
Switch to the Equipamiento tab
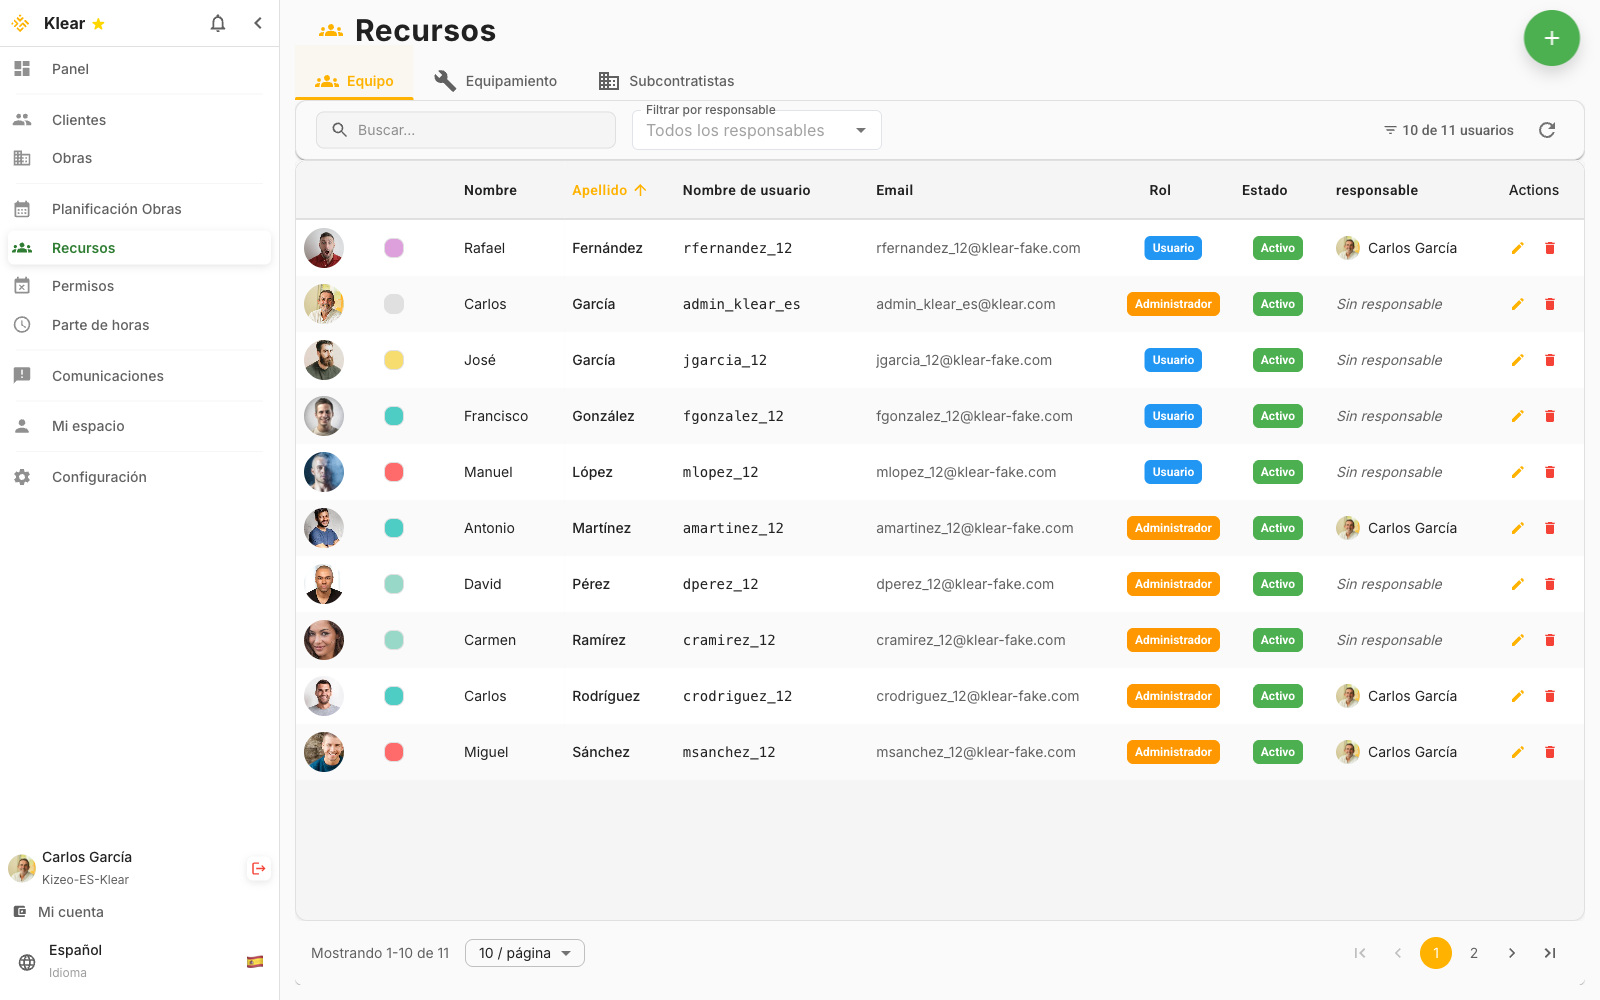[x=496, y=81]
